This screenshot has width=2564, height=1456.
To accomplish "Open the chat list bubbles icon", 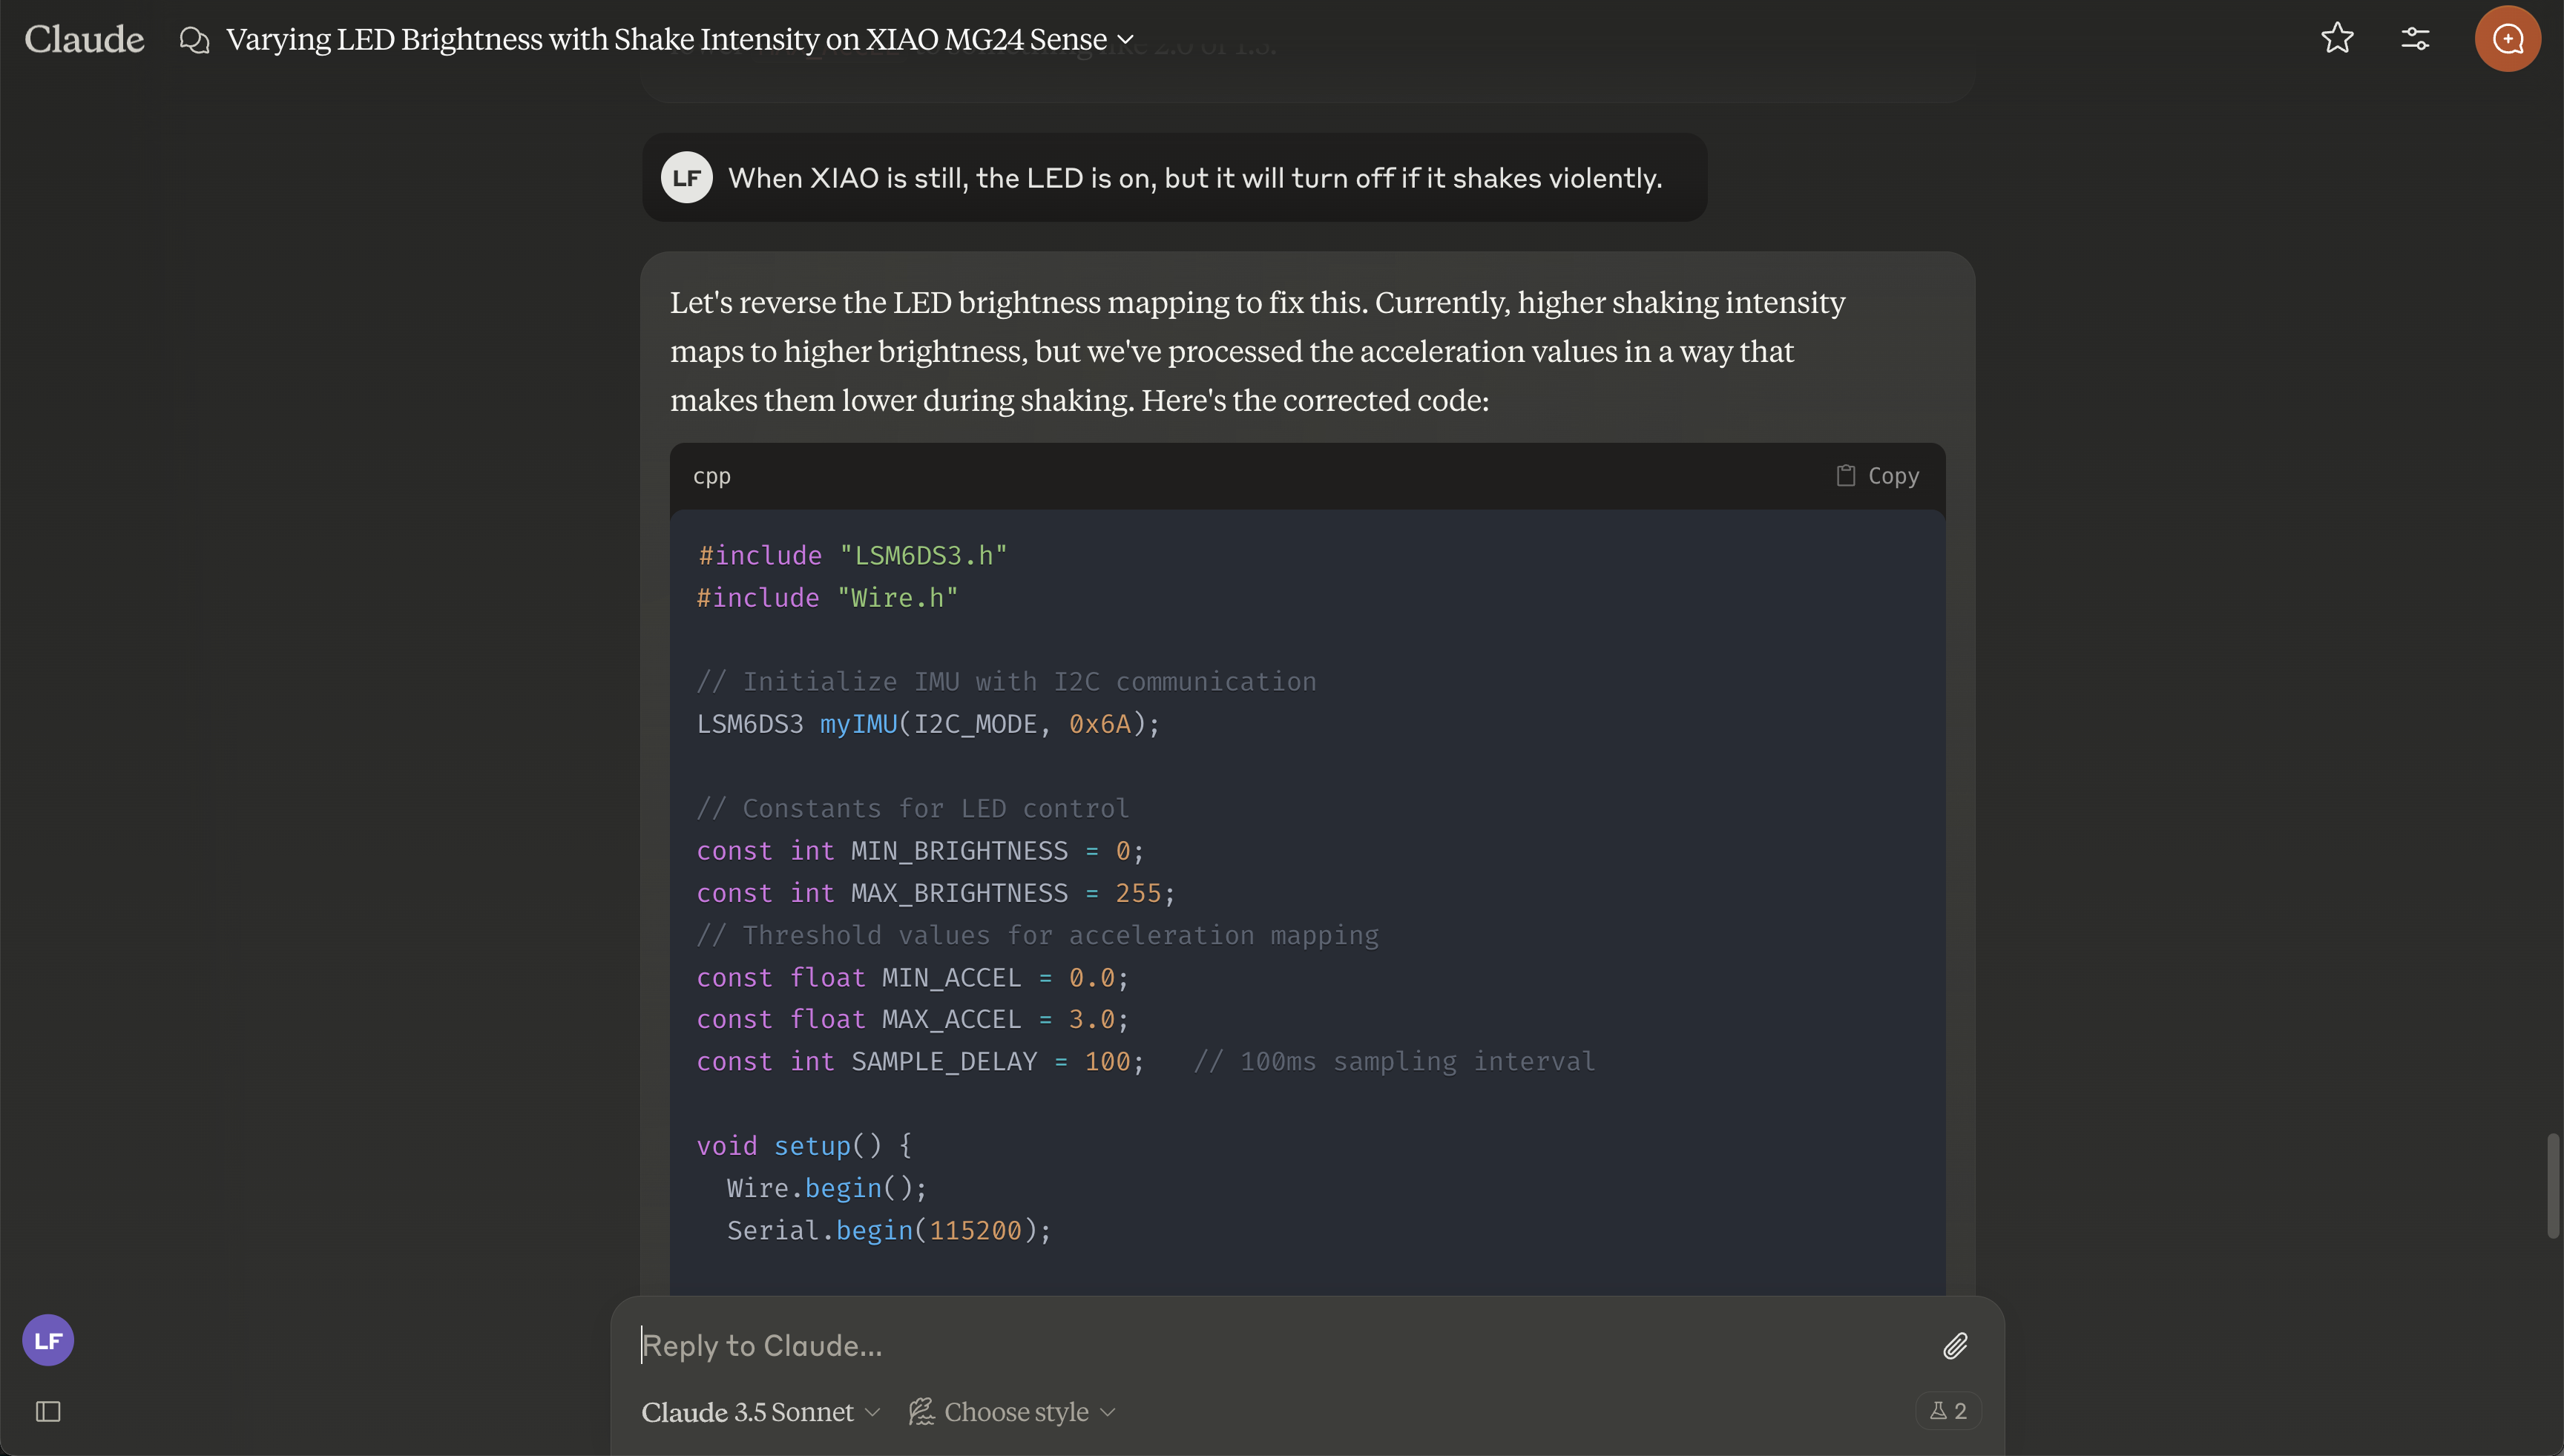I will [x=194, y=40].
